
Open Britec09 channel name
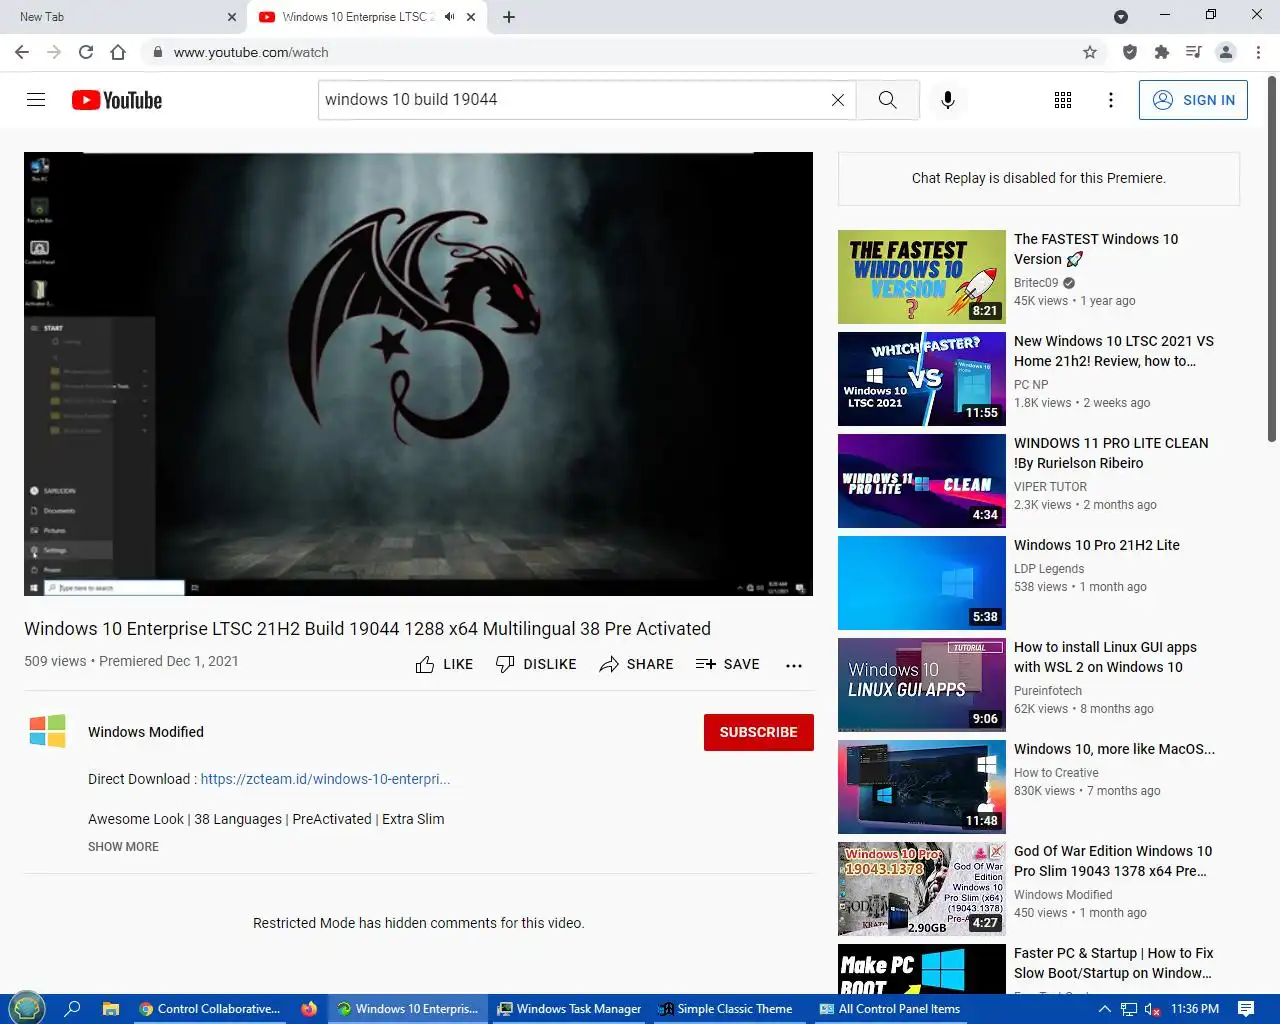(x=1036, y=283)
